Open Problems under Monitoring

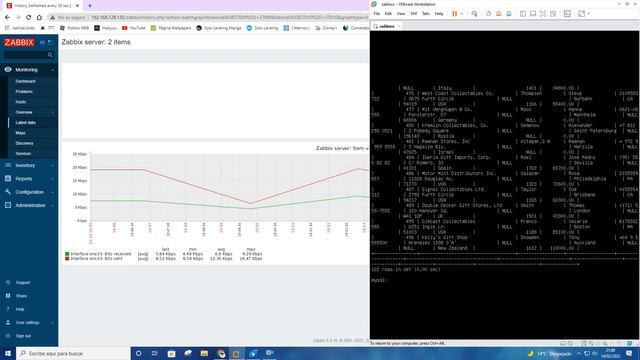(24, 91)
